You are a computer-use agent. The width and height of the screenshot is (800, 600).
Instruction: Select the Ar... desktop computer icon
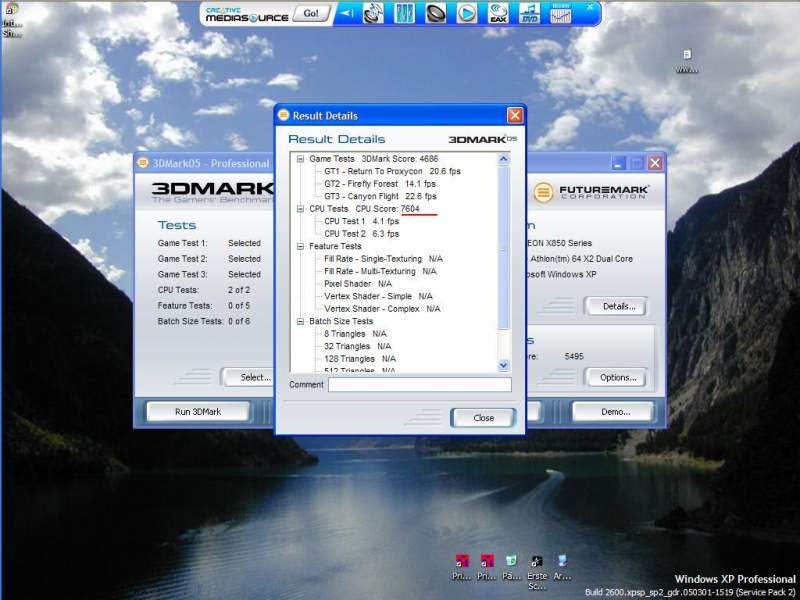[562, 568]
